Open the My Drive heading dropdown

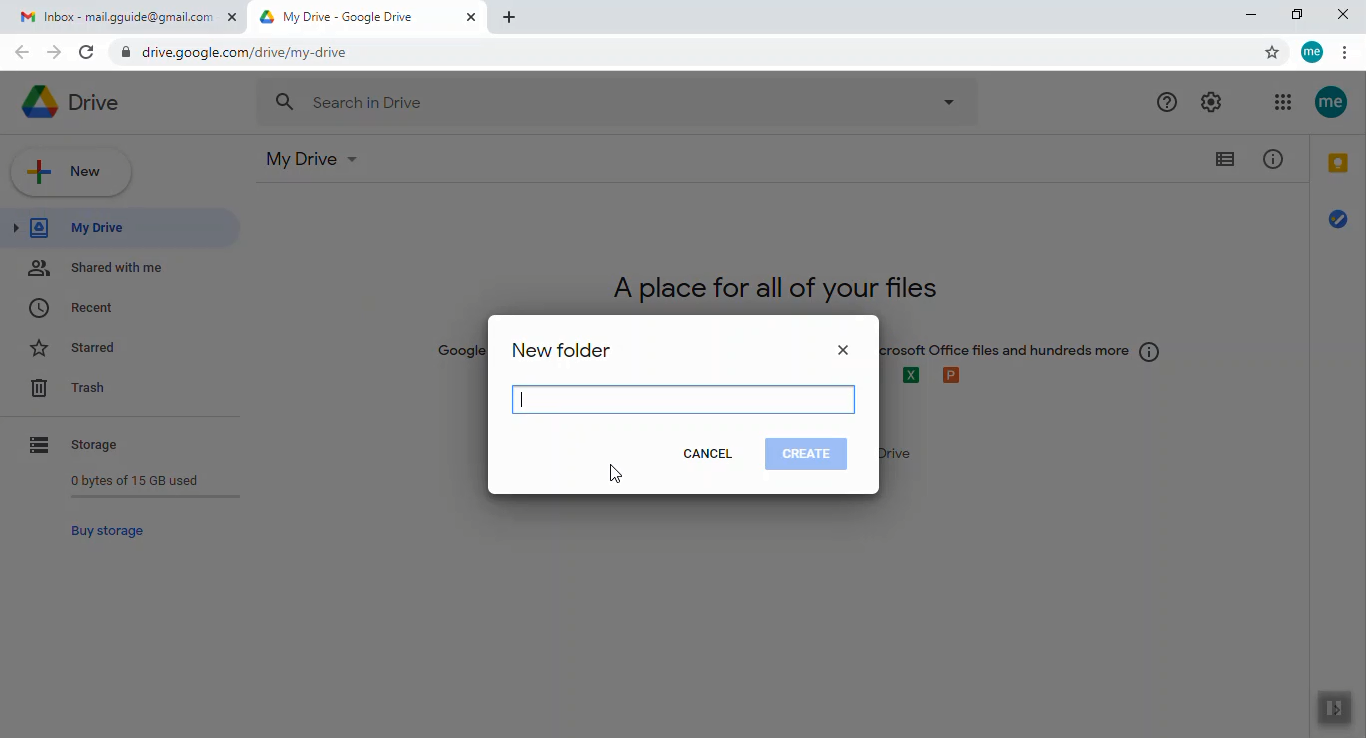click(x=351, y=159)
